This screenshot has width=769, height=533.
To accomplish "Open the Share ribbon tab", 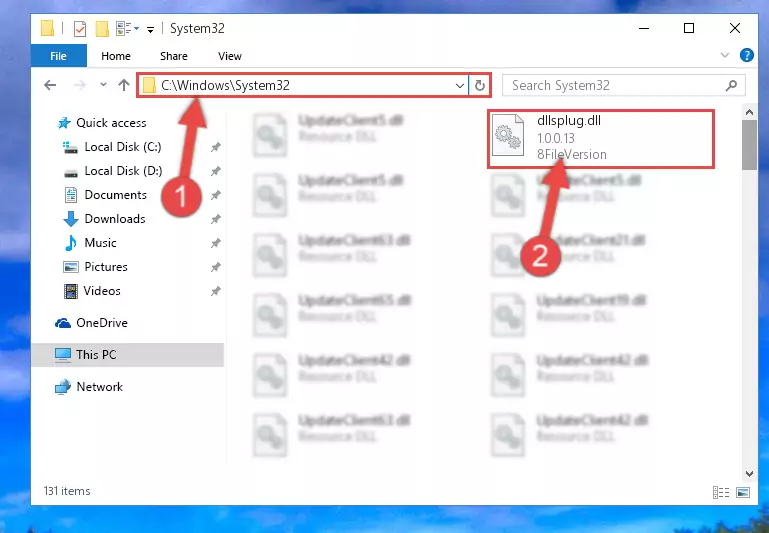I will pos(174,56).
